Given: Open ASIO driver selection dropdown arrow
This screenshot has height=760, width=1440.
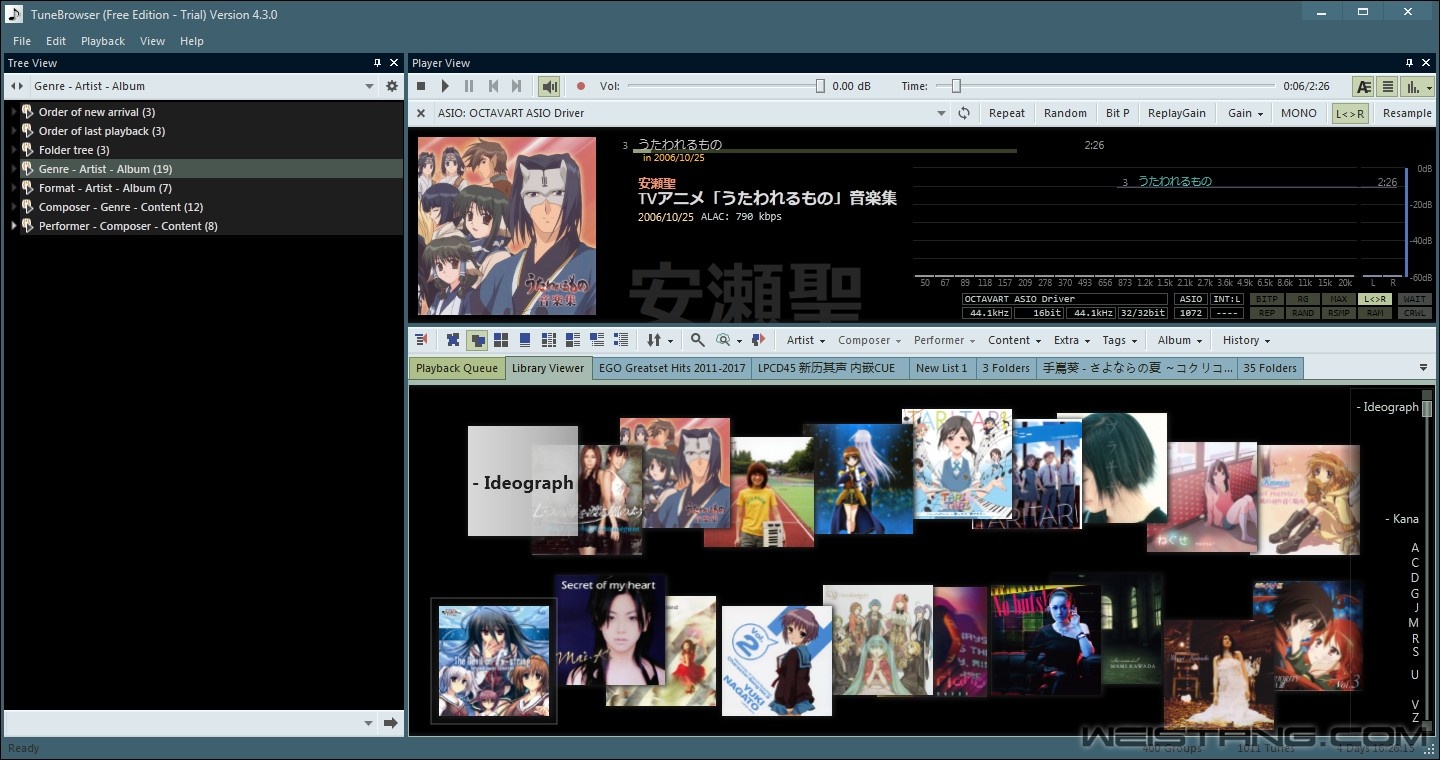Looking at the screenshot, I should 941,113.
